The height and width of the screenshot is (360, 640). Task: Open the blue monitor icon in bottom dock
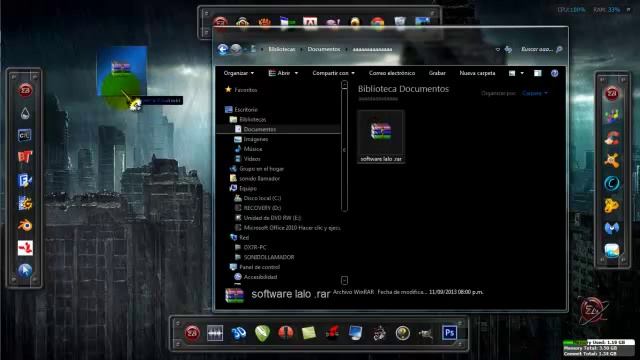click(x=356, y=333)
